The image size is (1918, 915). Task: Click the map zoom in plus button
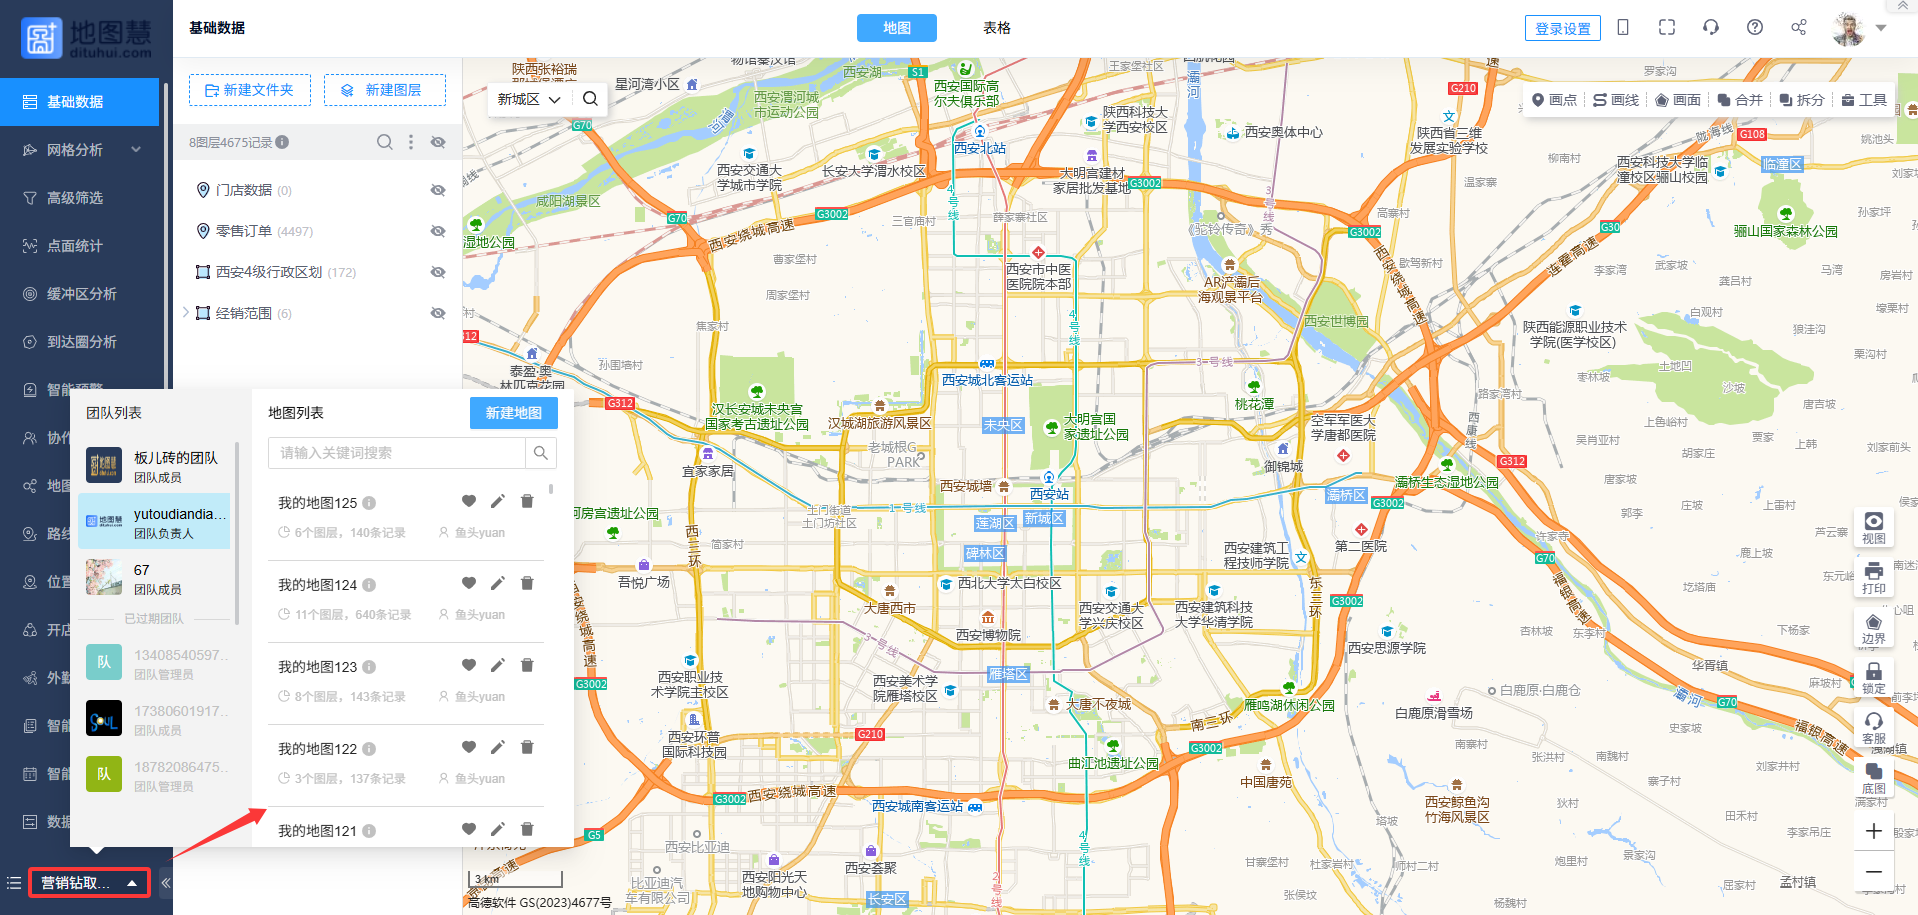click(x=1873, y=831)
